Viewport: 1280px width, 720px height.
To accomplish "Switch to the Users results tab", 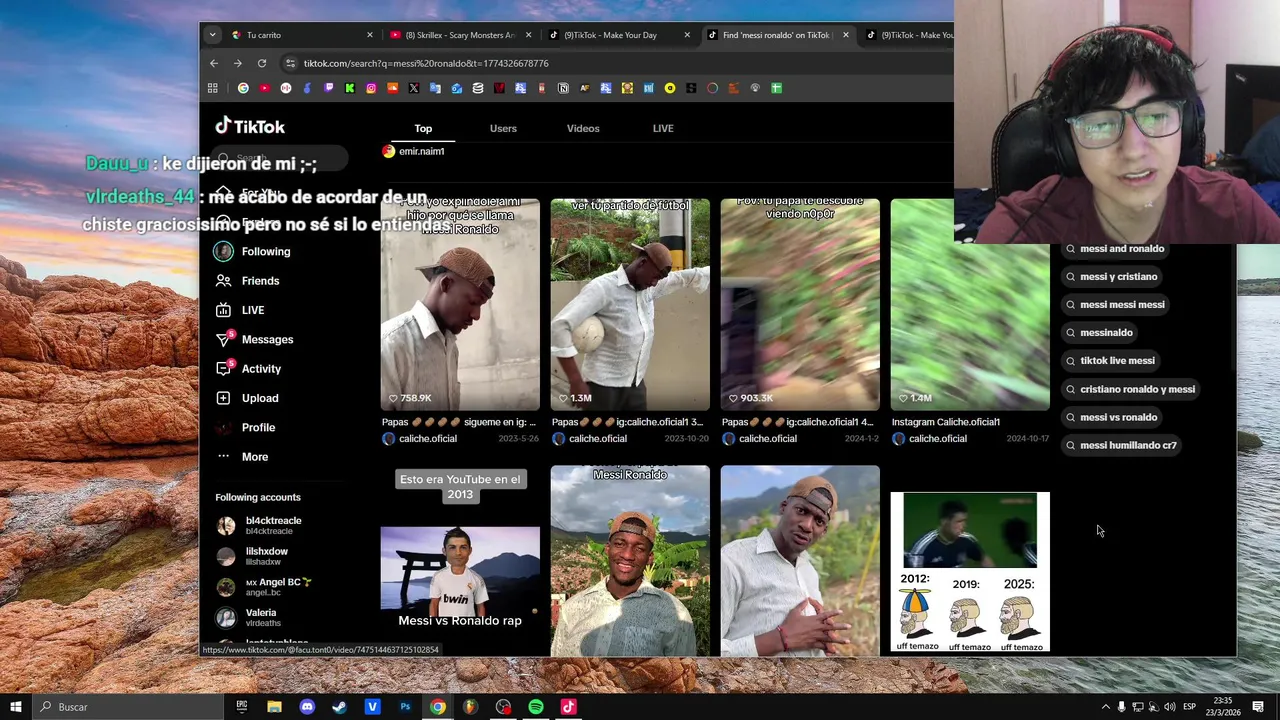I will tap(503, 128).
